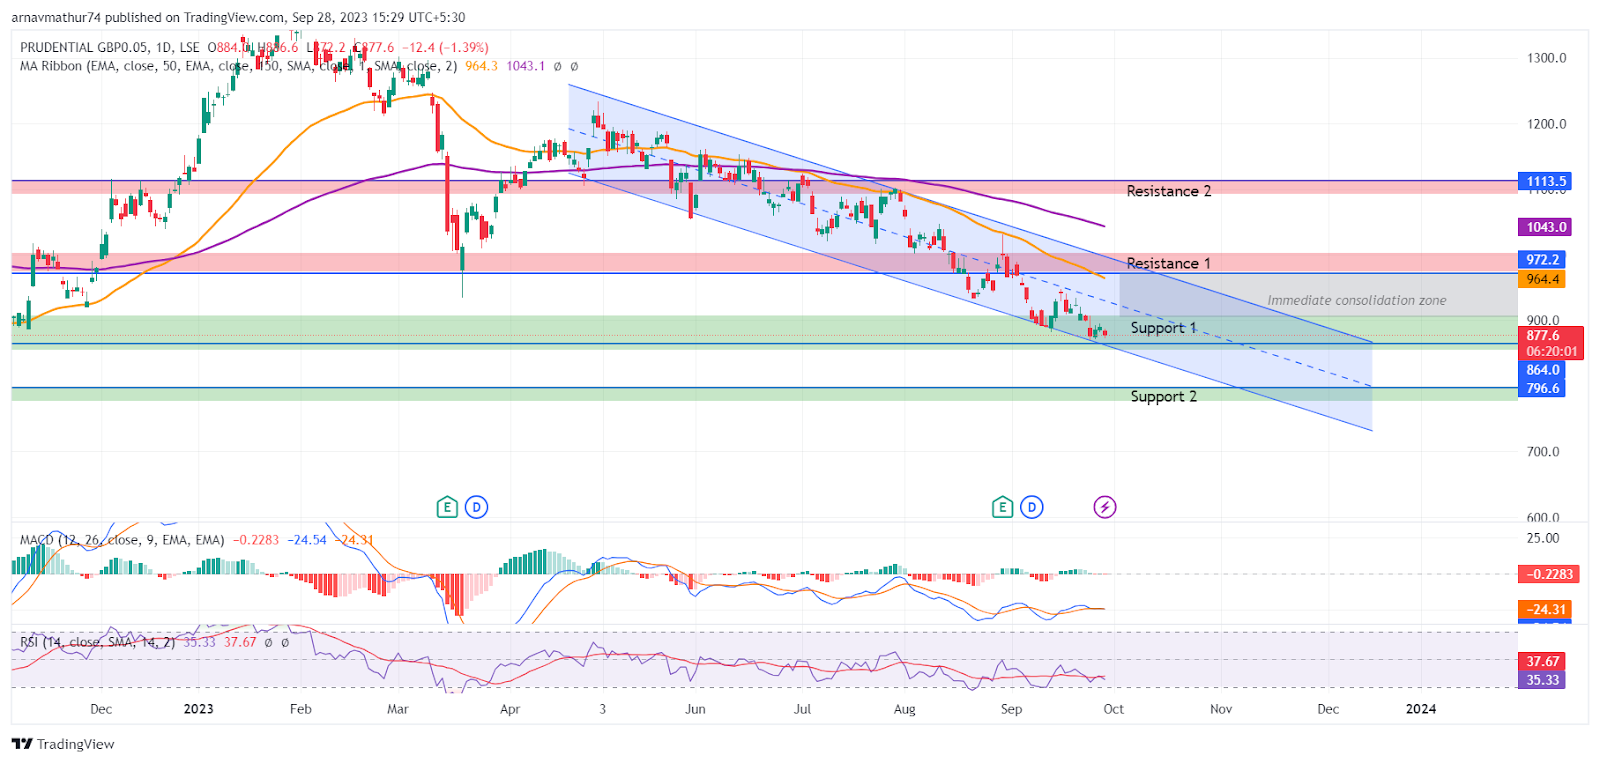Click the Jun label on time axis

(x=696, y=709)
